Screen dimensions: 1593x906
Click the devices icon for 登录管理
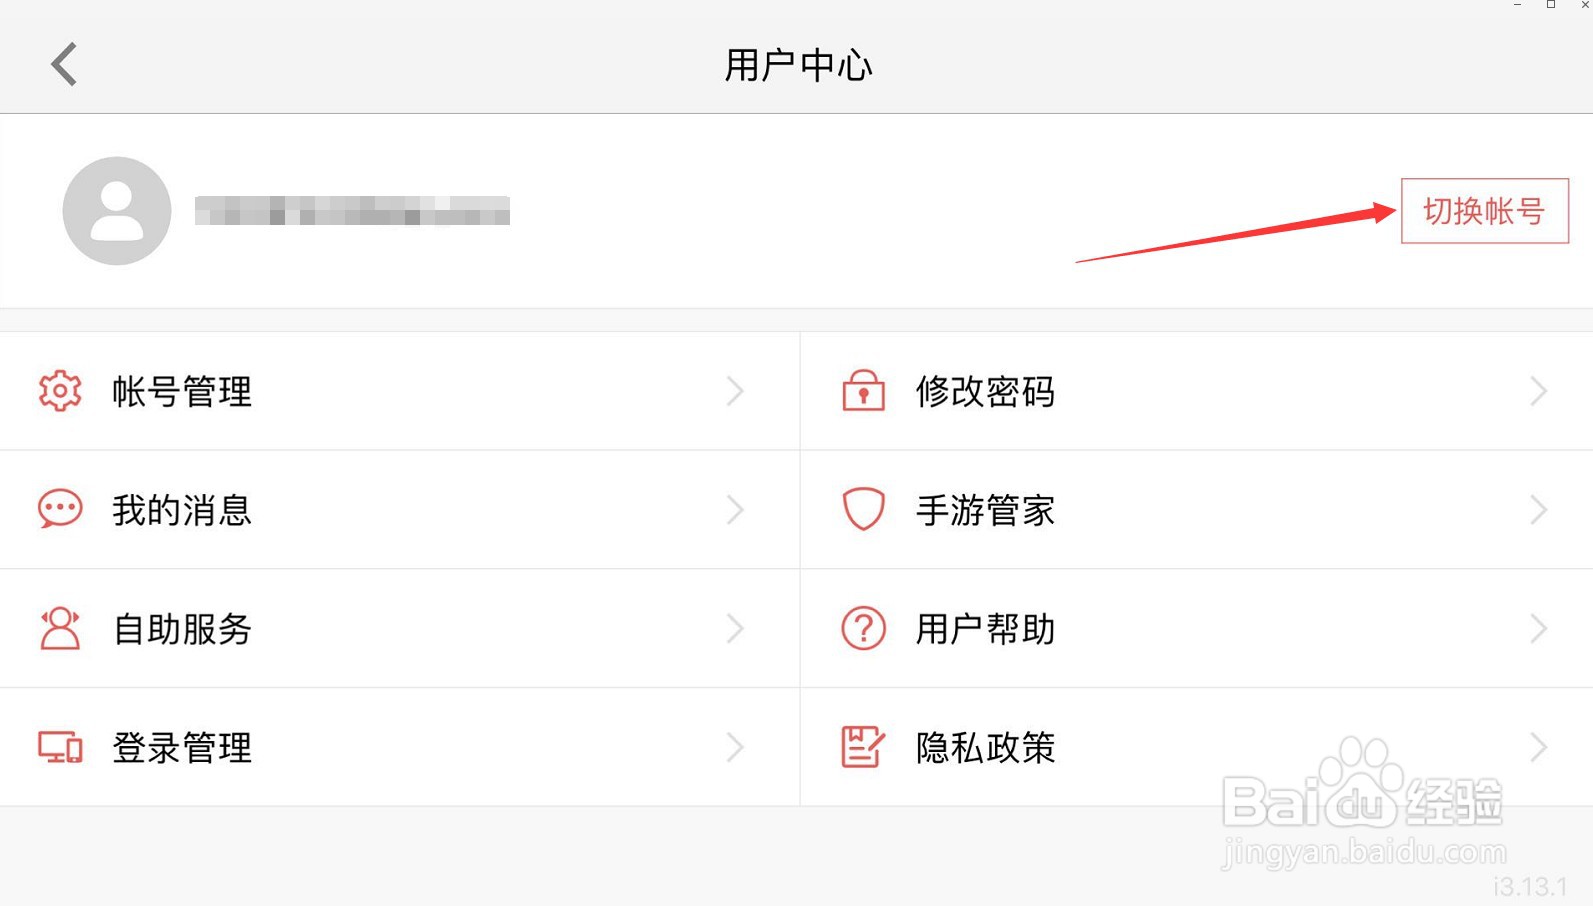[60, 747]
